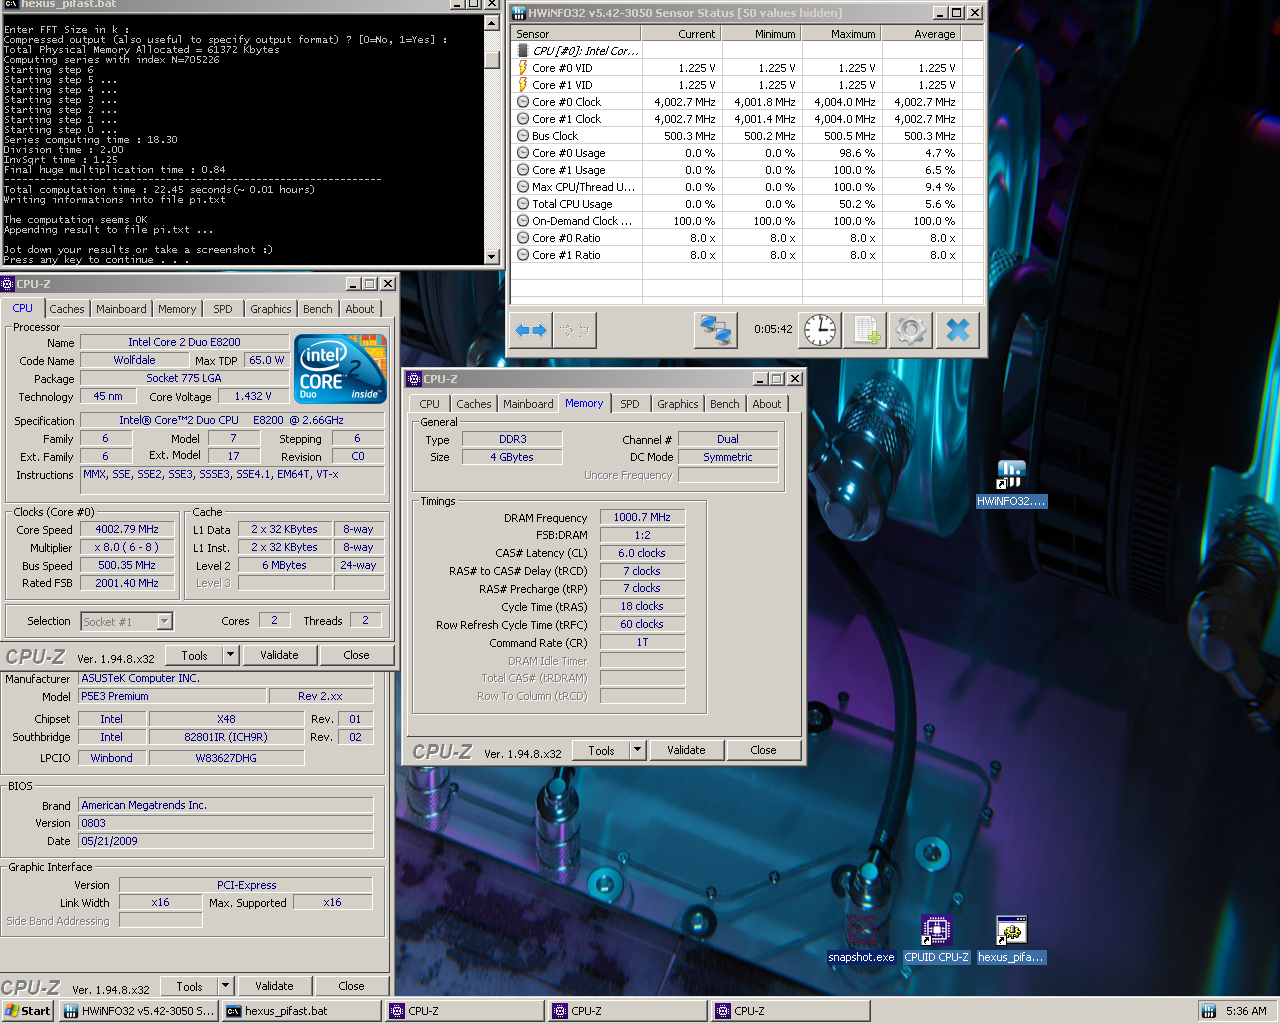1280x1024 pixels.
Task: Click CAS# Latency value 6.0 clocks
Action: pos(642,553)
